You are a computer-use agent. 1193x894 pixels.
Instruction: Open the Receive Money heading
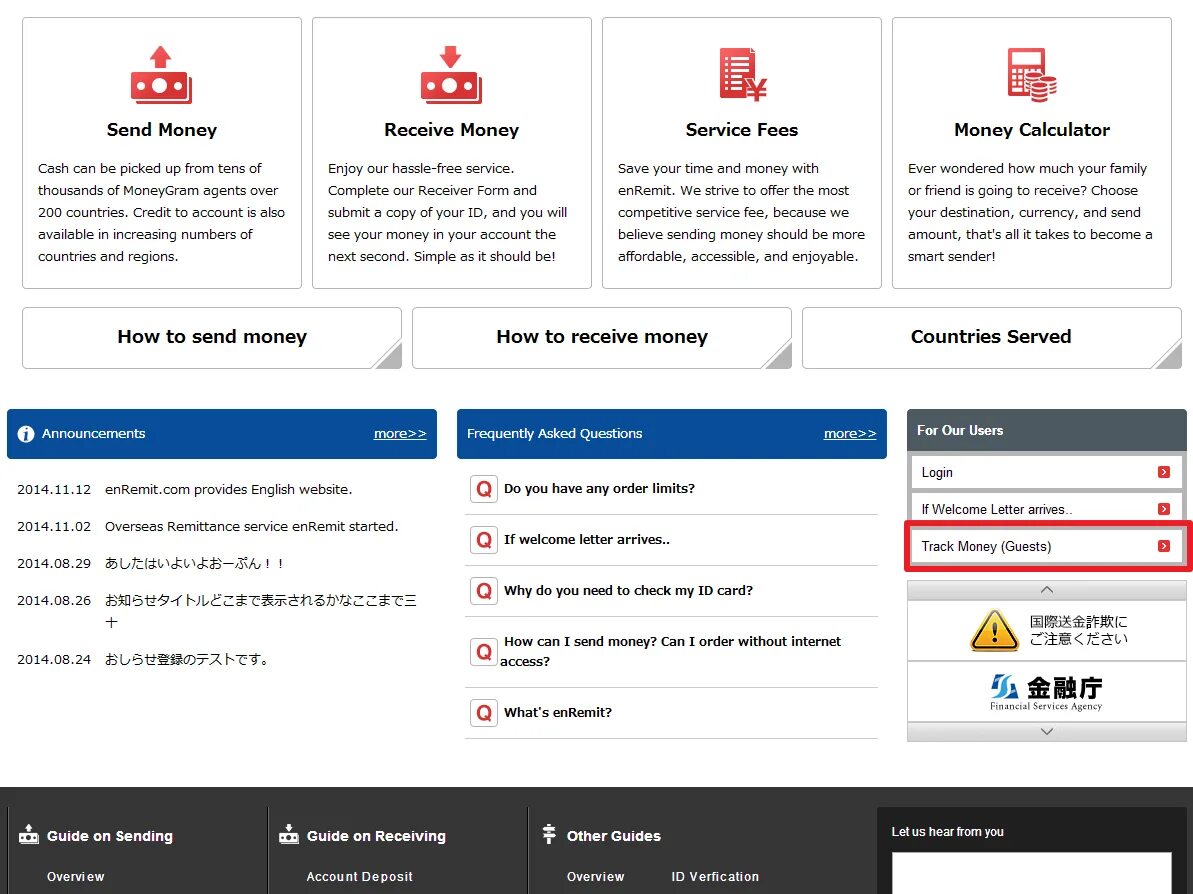(x=451, y=130)
